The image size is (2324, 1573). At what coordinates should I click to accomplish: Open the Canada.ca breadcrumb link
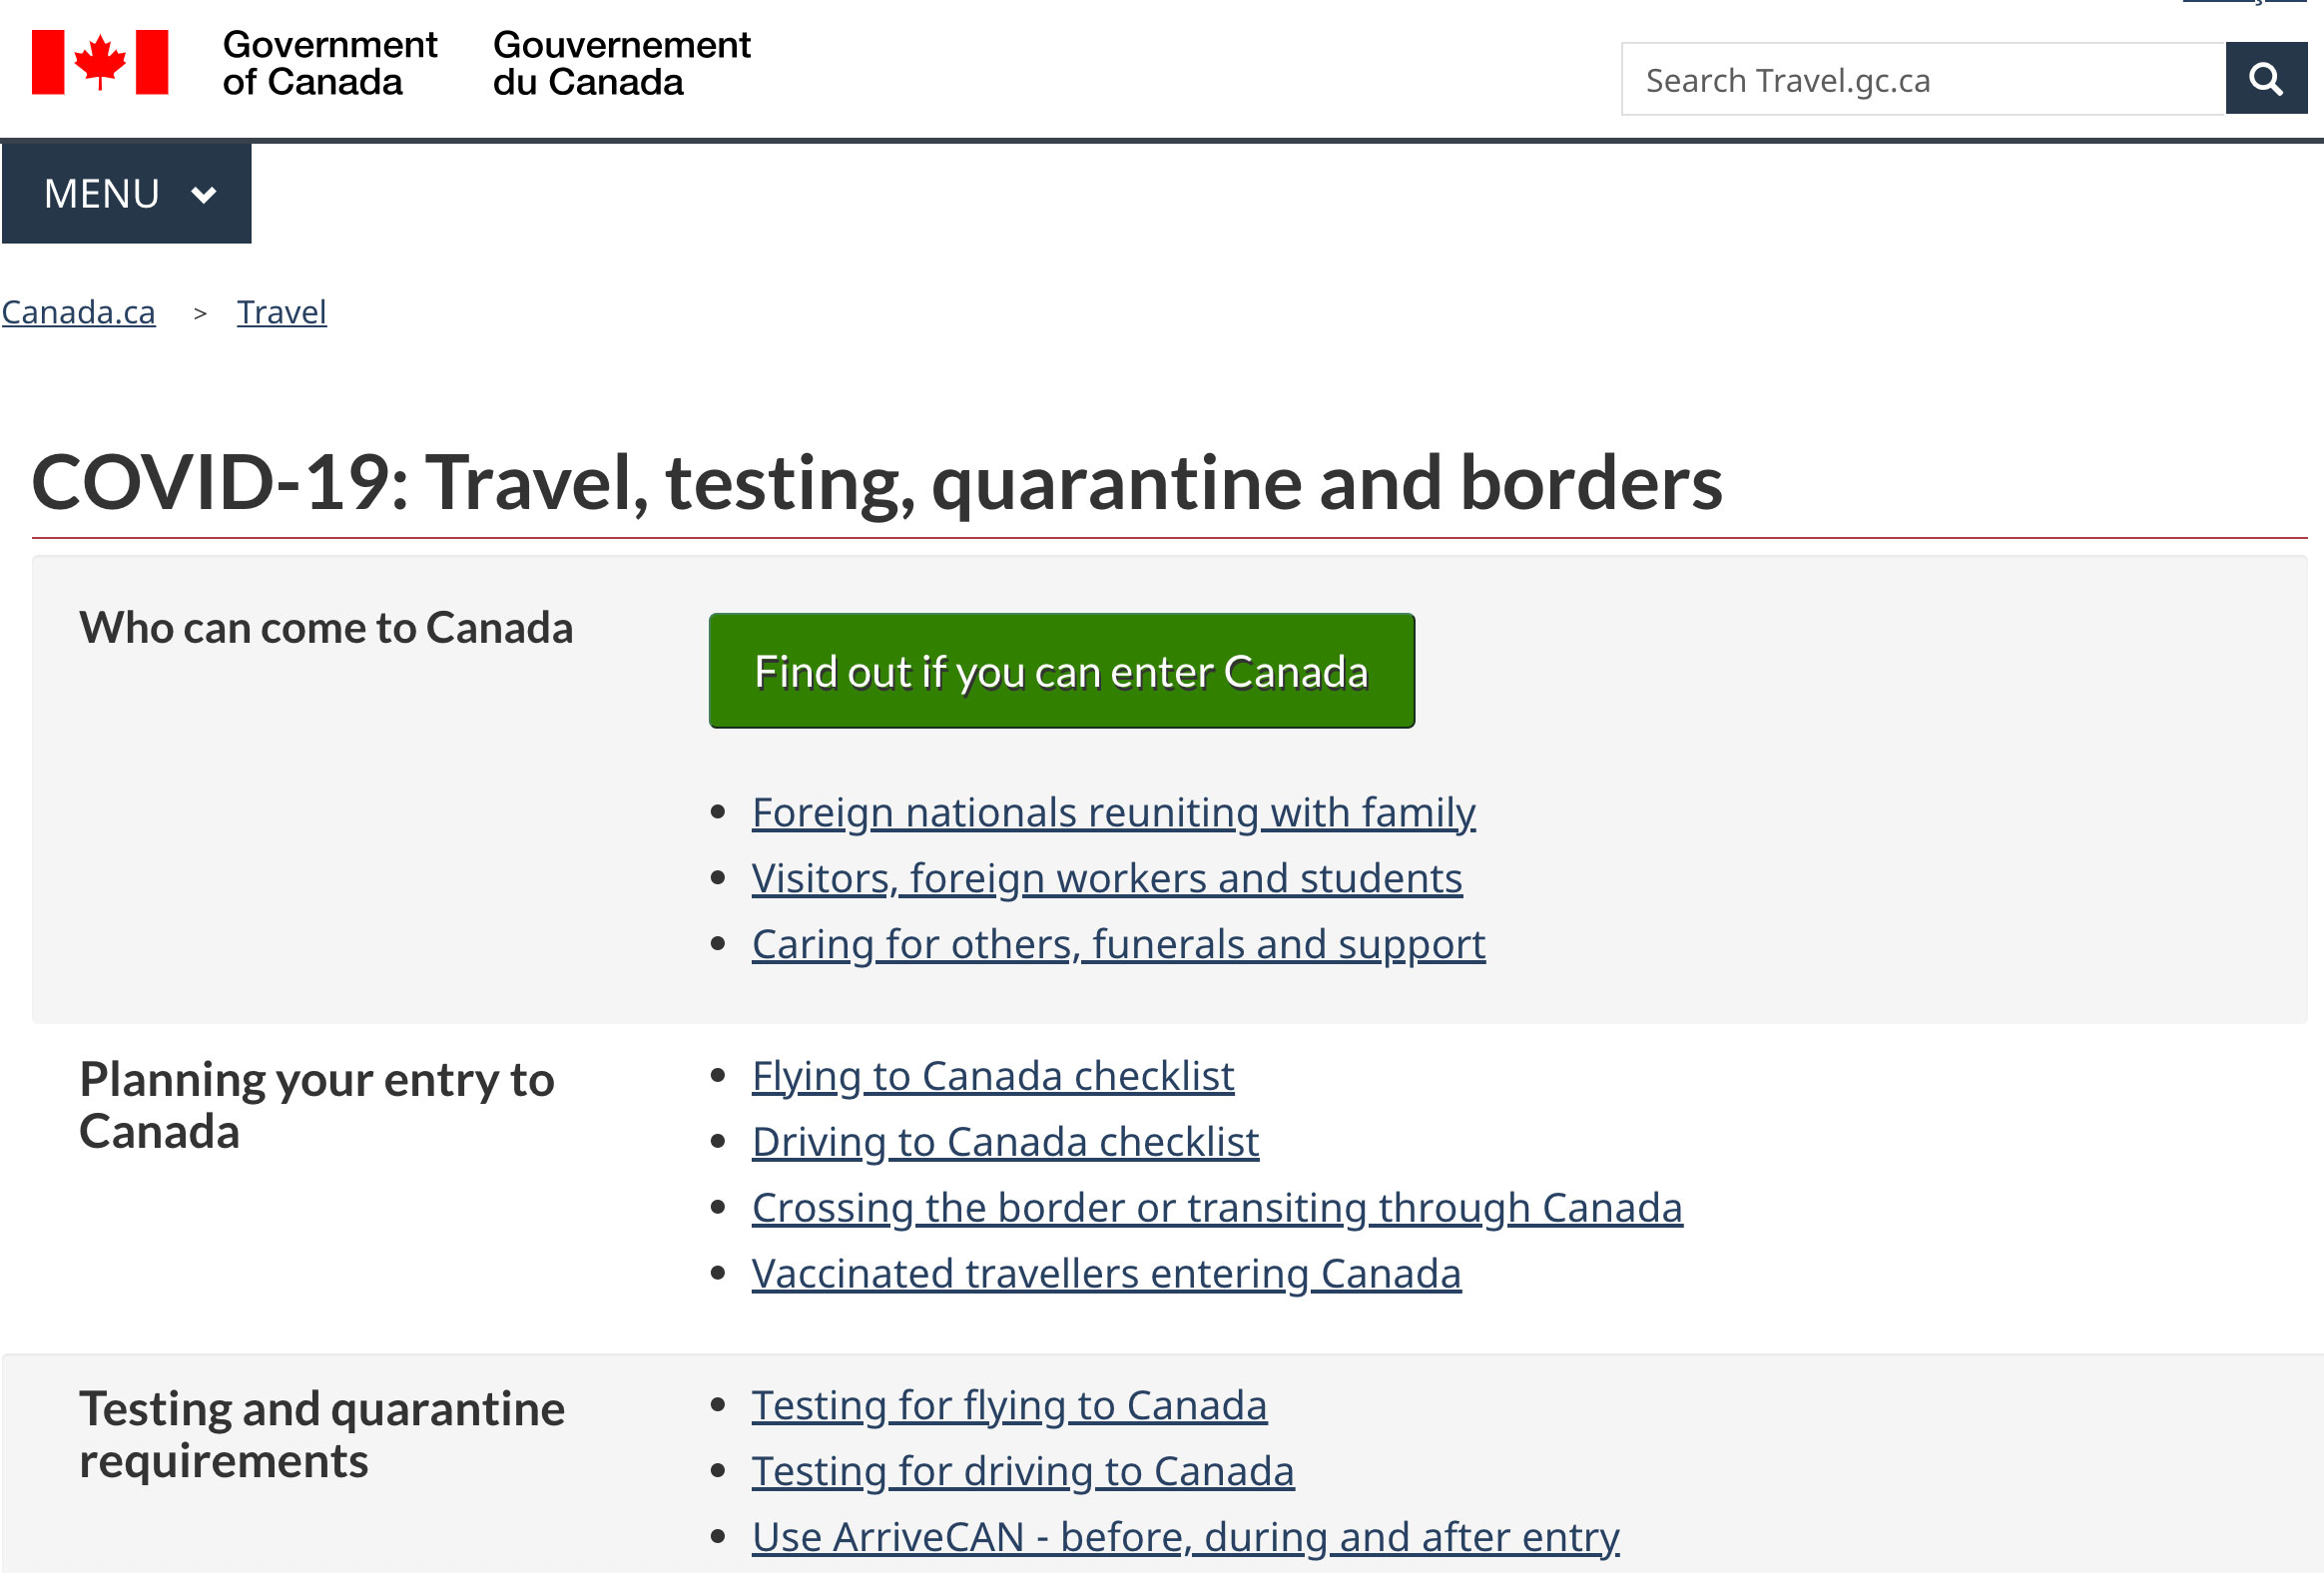click(x=79, y=313)
